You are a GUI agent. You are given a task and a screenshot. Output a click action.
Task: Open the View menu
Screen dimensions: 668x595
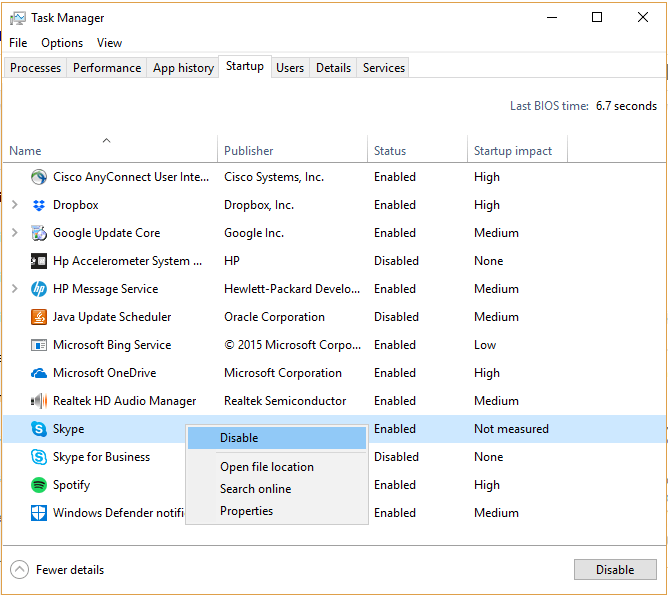109,43
